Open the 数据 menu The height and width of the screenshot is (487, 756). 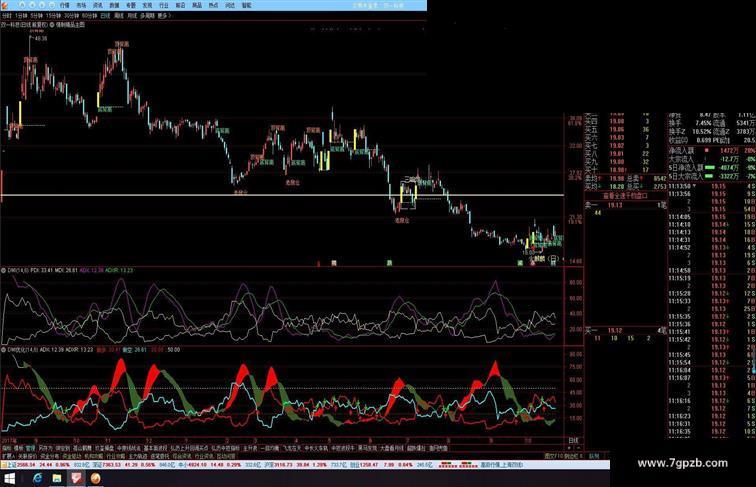pos(114,5)
